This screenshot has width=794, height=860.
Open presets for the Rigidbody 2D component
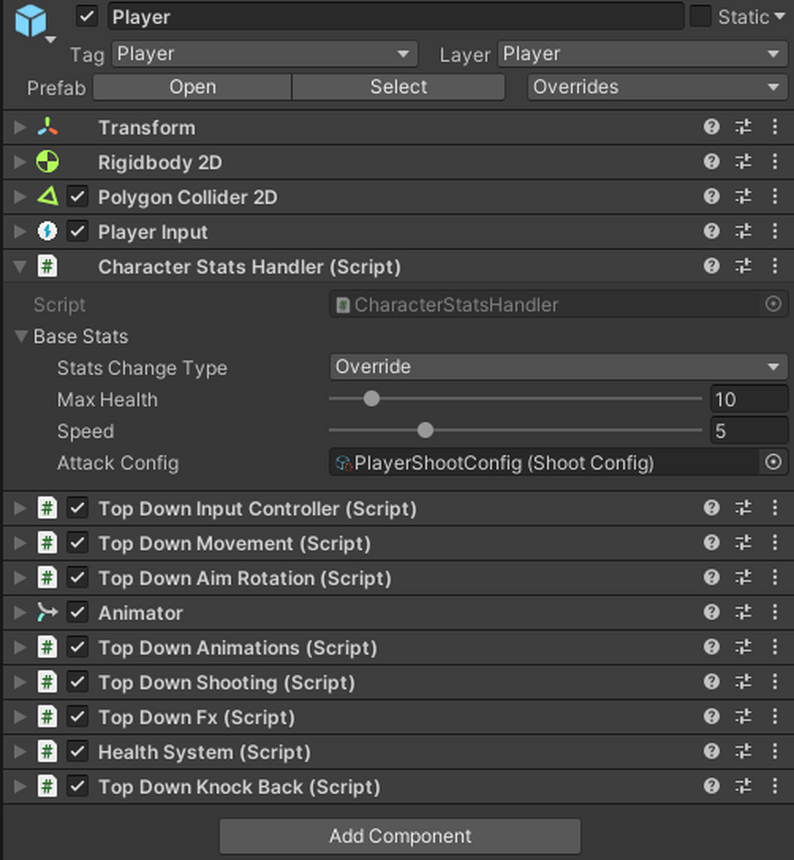coord(743,162)
